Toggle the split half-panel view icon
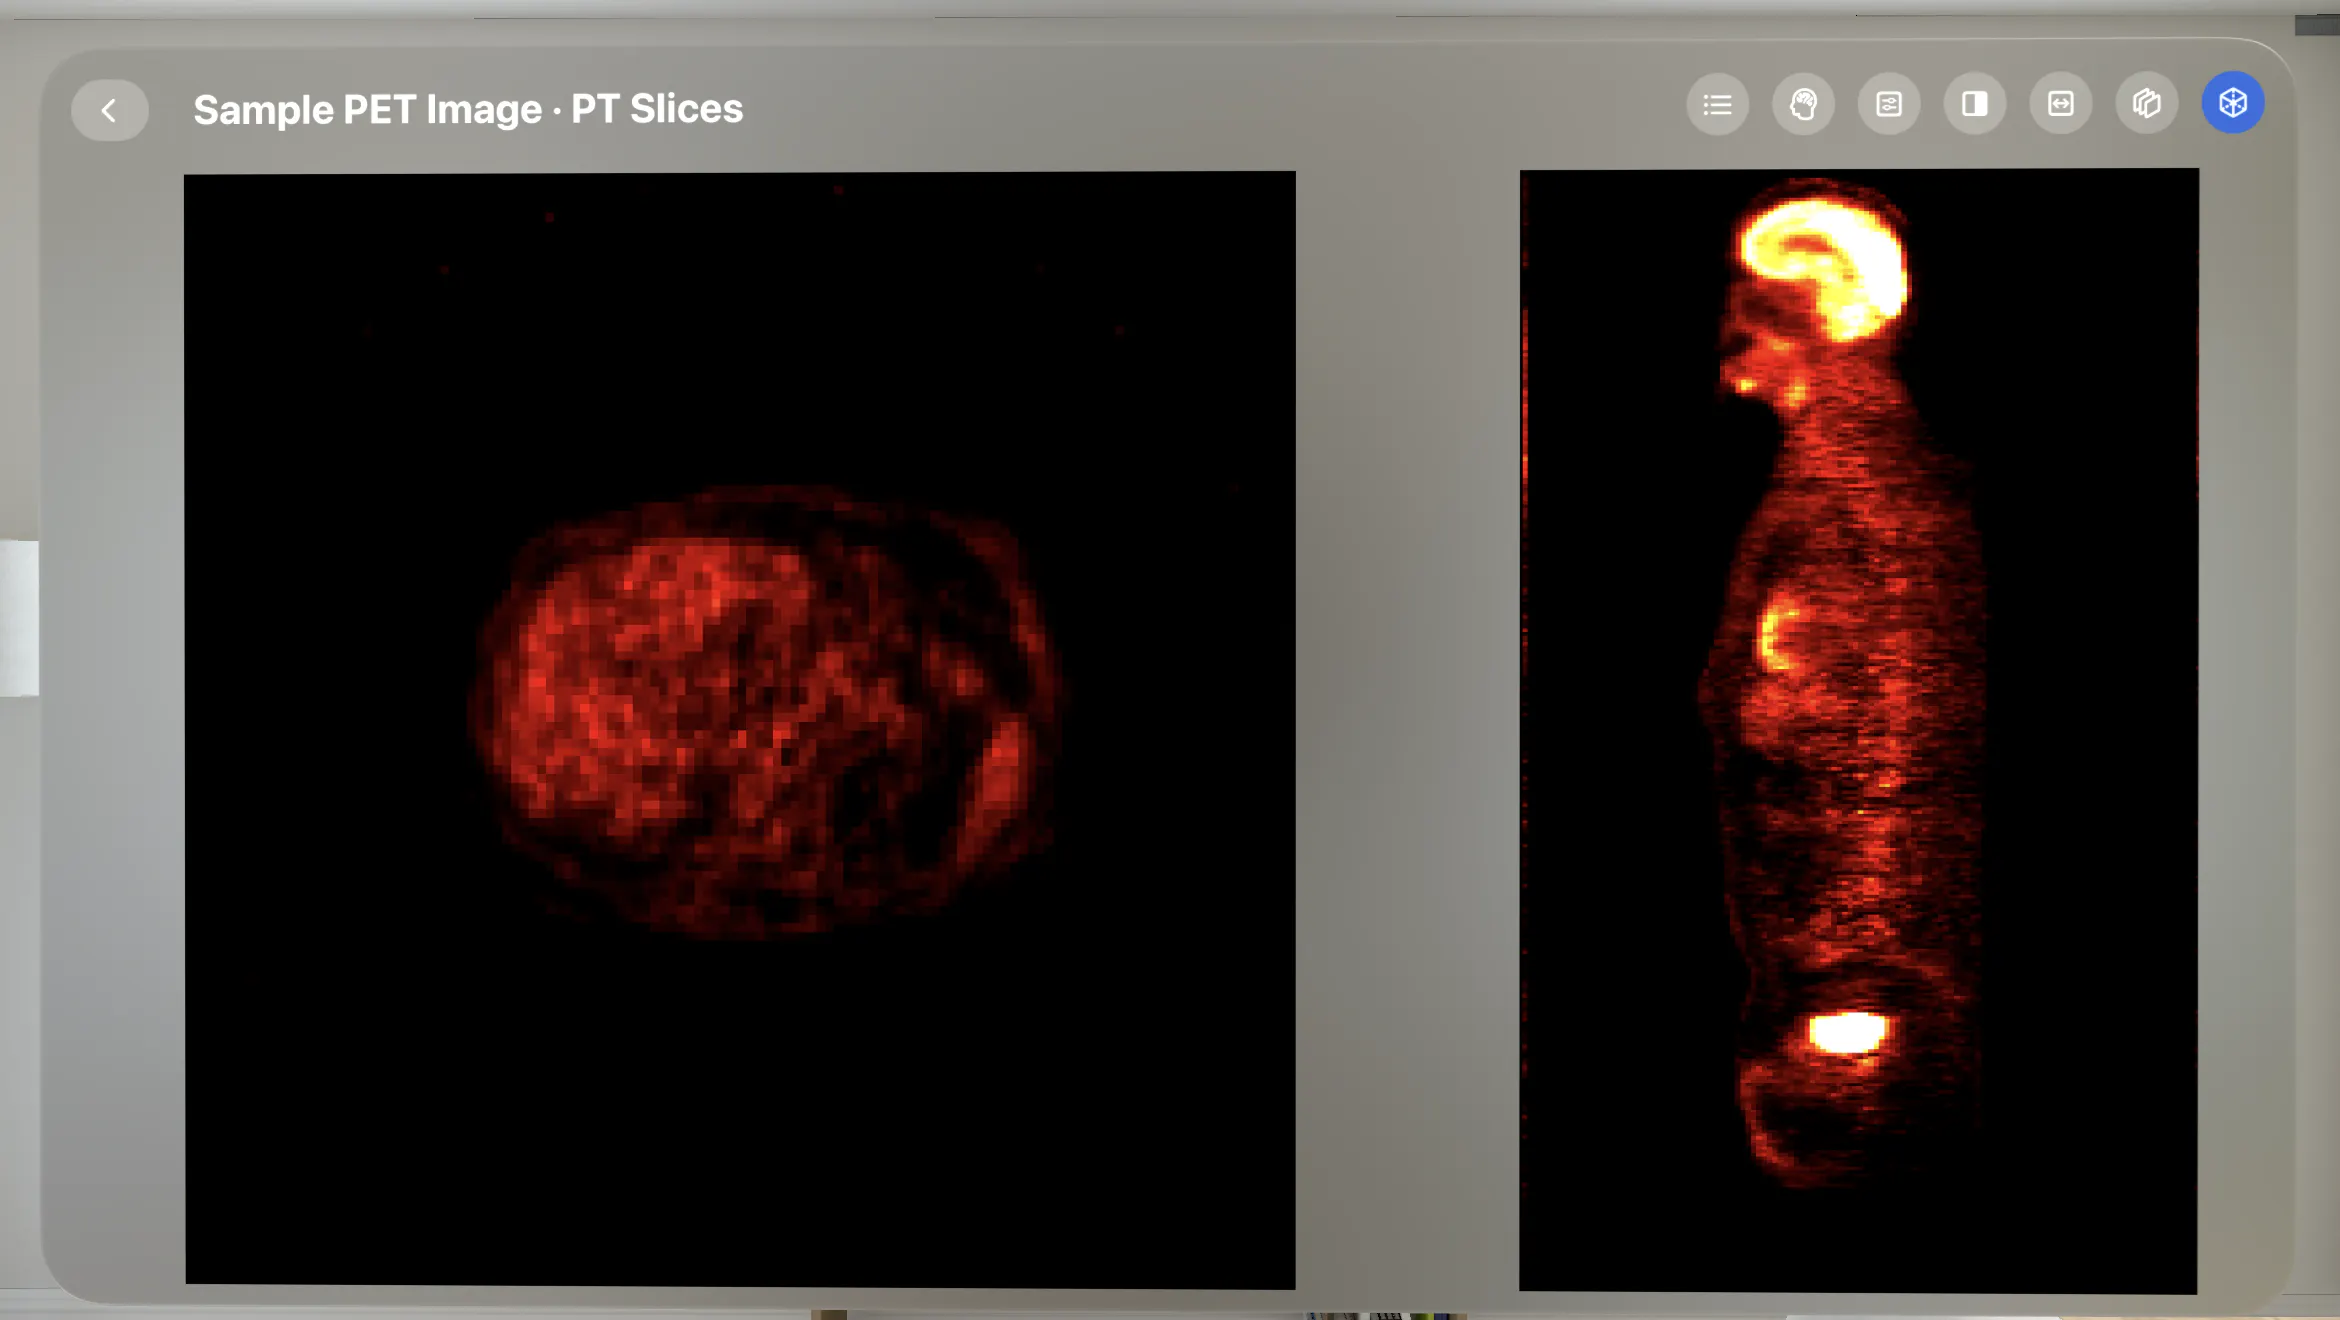Screen dimensions: 2340x1320 point(1975,104)
